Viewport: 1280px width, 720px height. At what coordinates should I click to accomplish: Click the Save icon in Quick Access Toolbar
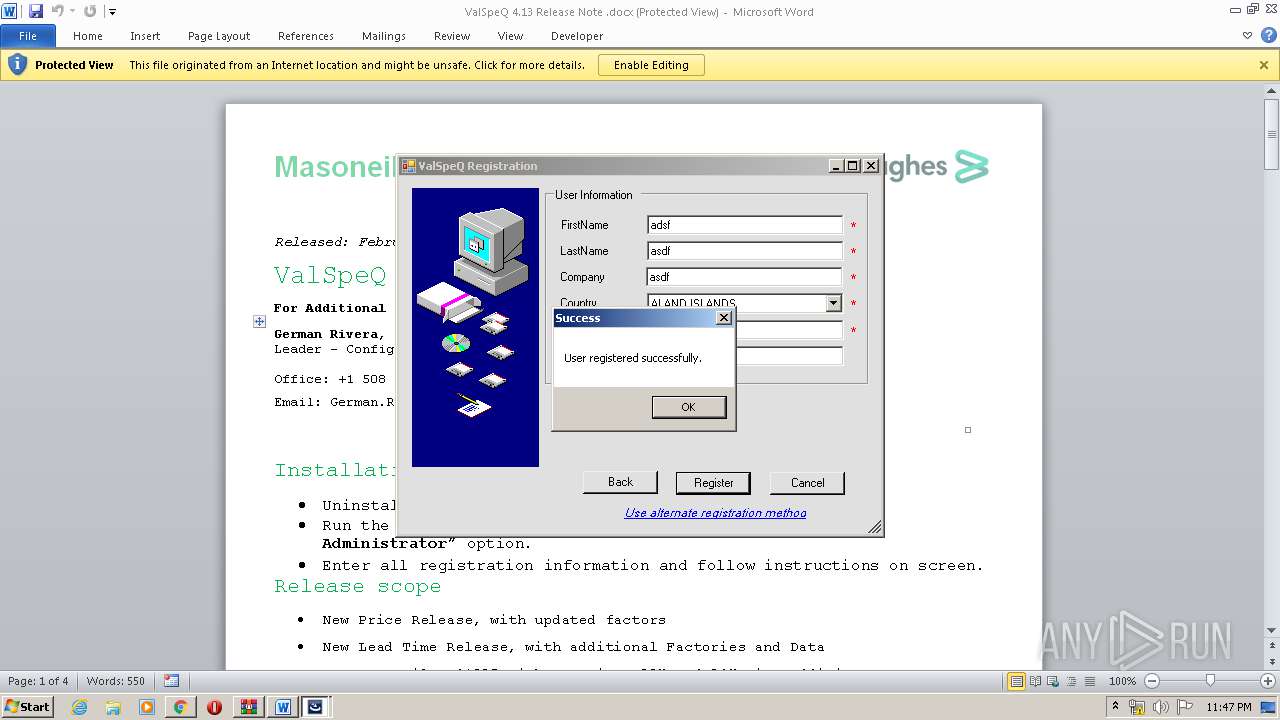tap(36, 11)
